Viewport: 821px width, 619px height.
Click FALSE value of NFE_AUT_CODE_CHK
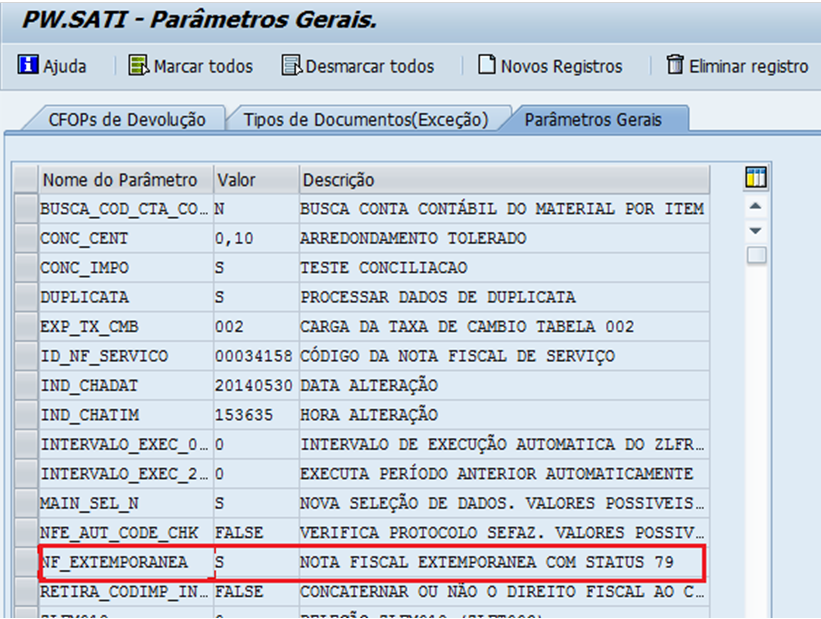point(256,533)
